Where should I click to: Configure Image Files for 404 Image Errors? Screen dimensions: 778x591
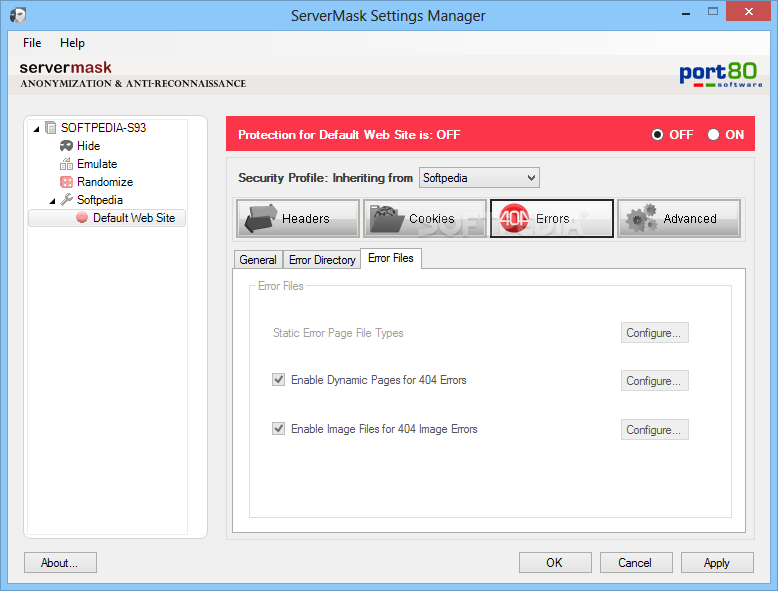point(654,430)
